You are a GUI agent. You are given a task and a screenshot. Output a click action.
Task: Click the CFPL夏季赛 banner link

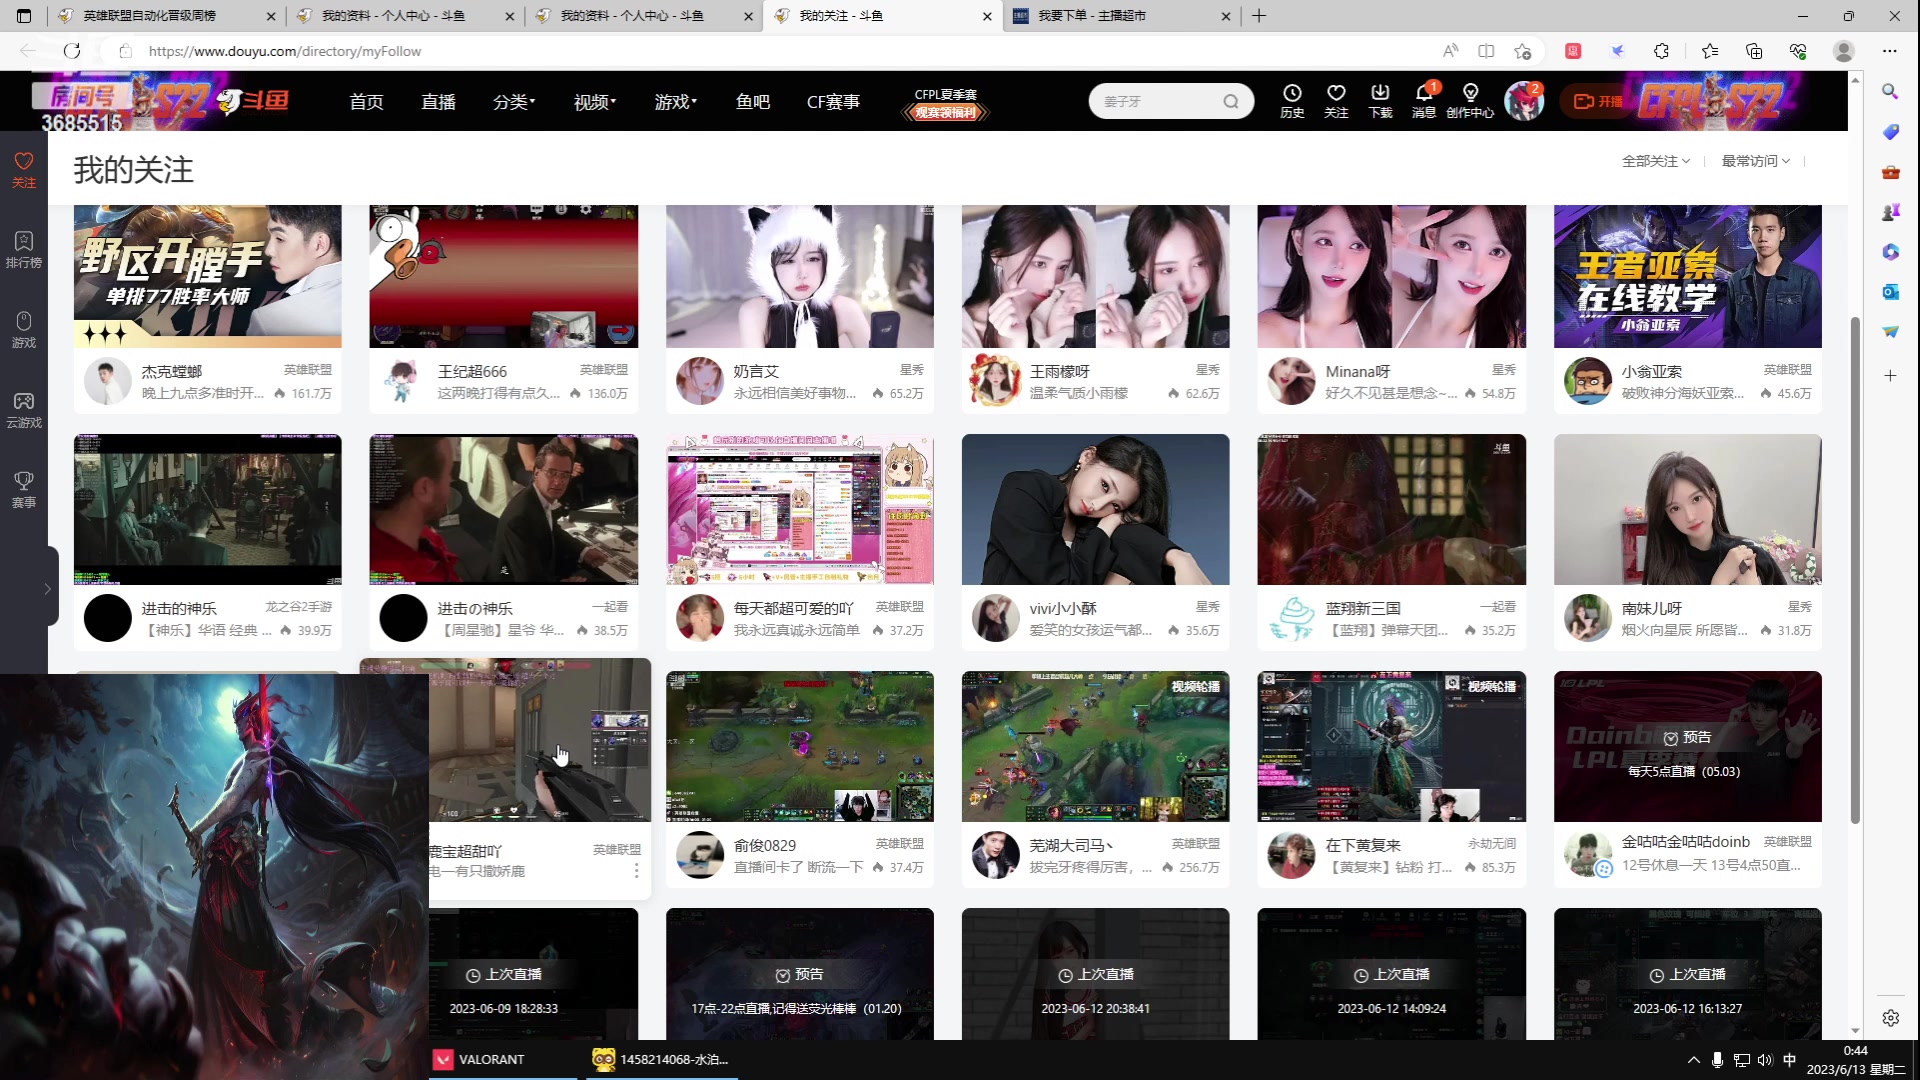pos(945,103)
